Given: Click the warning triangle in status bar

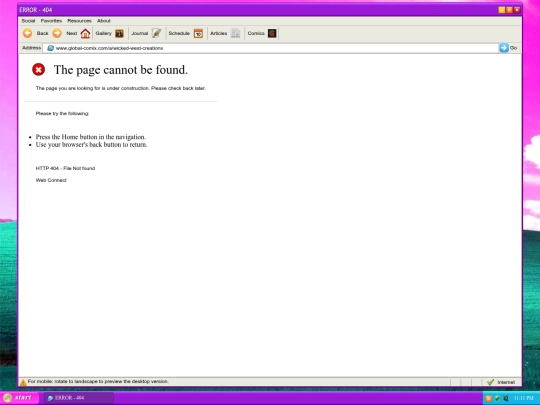Looking at the screenshot, I should (23, 382).
